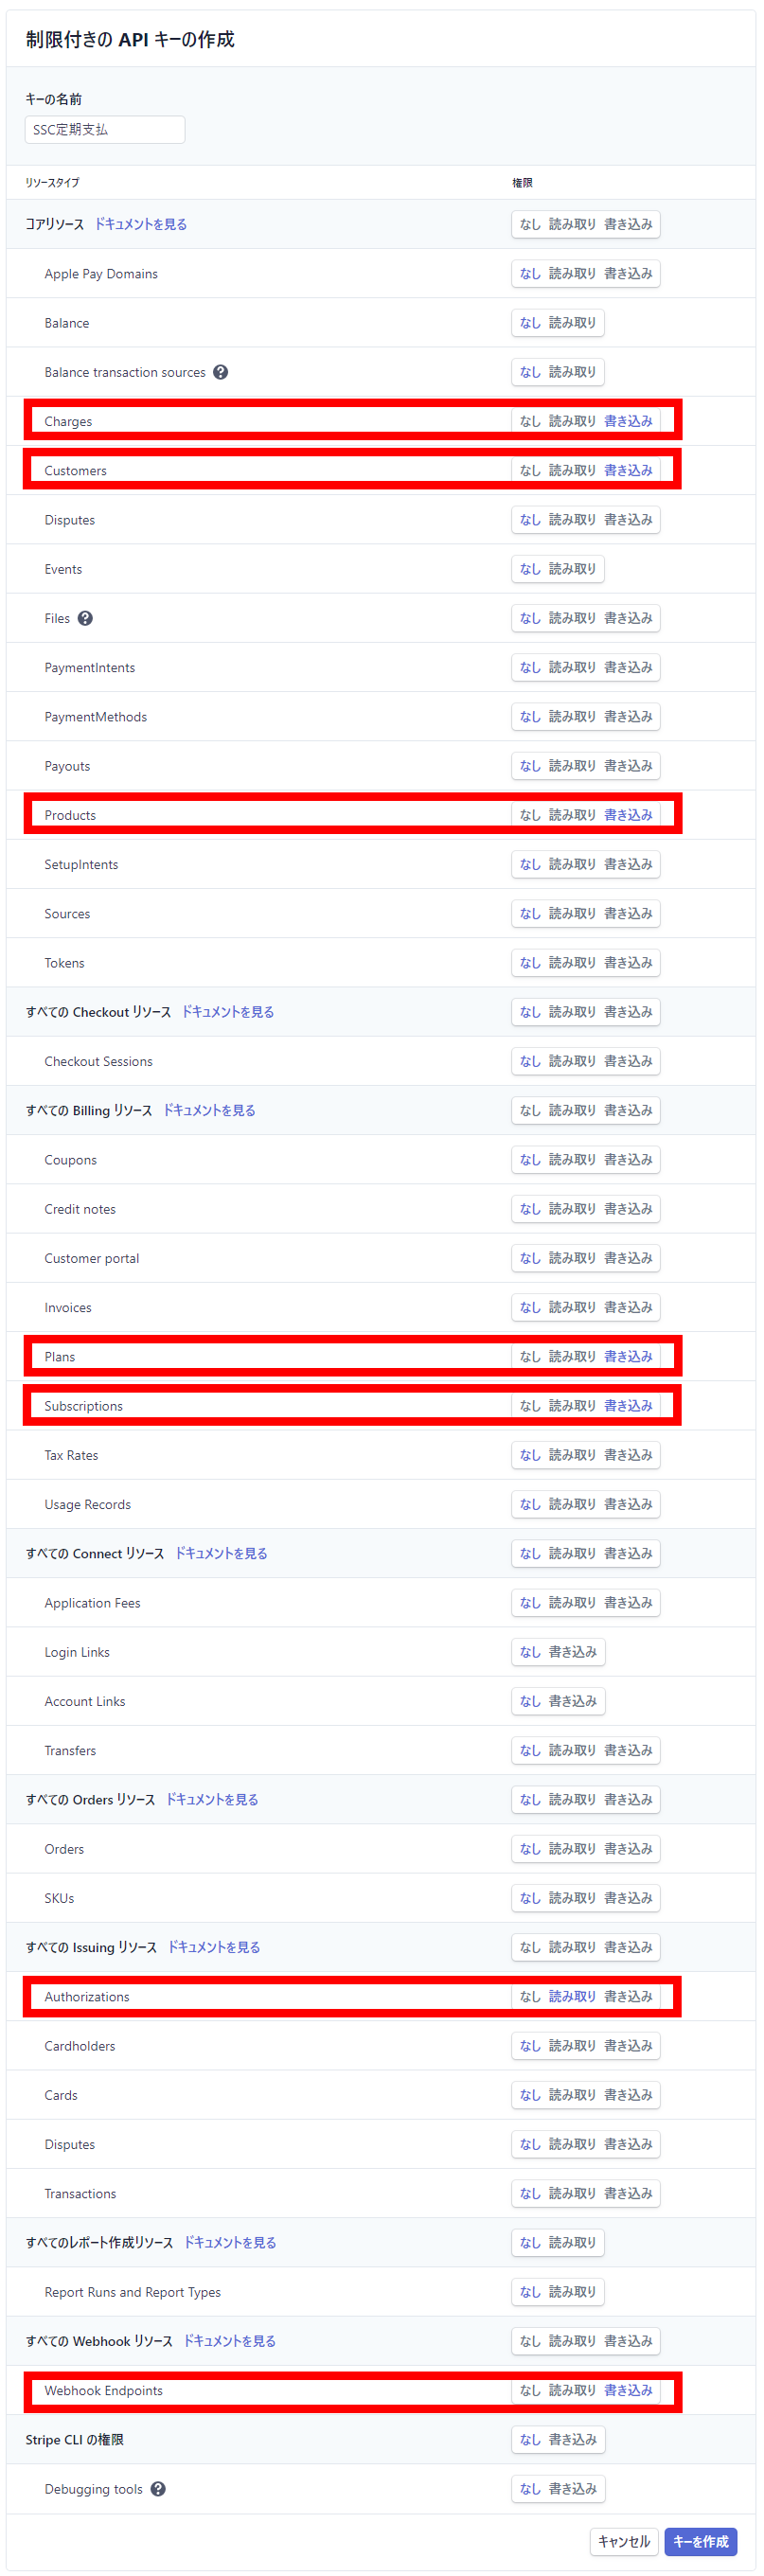The height and width of the screenshot is (2576, 764).
Task: Click the help icon next to Balance transaction sources
Action: [x=220, y=372]
